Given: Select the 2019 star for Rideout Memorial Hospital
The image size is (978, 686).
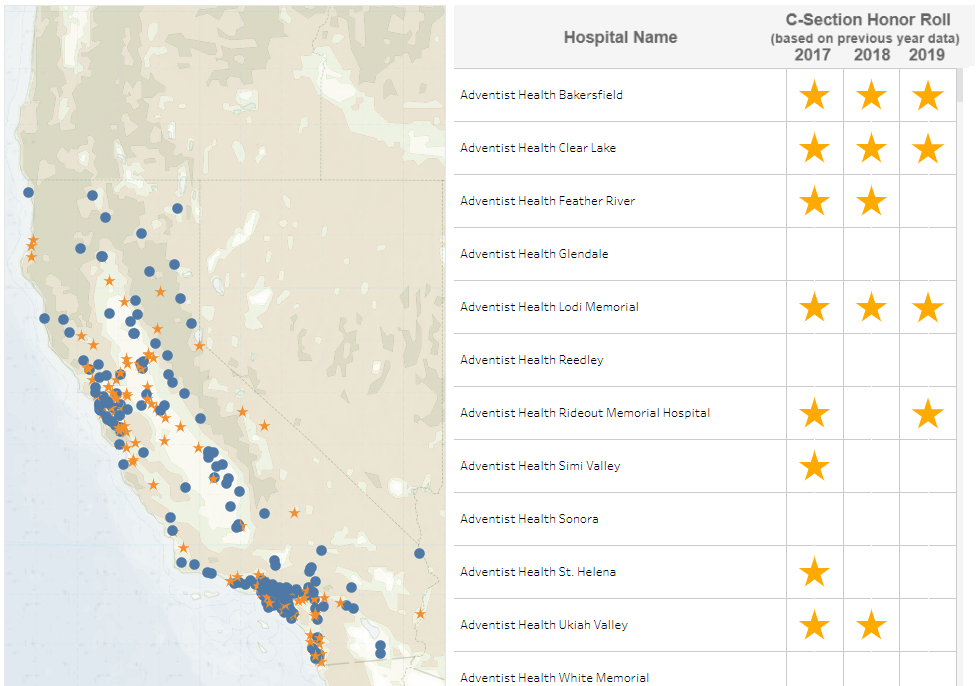Looking at the screenshot, I should [x=928, y=413].
